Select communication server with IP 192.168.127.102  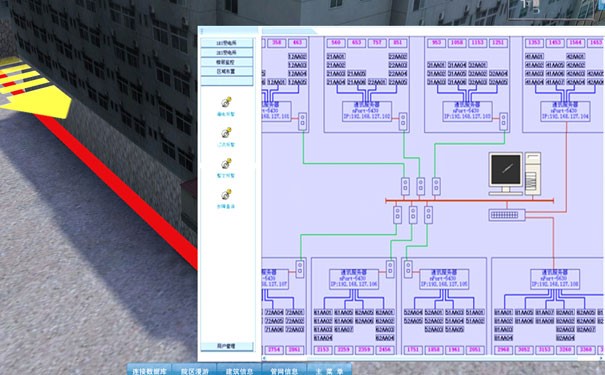(x=367, y=111)
